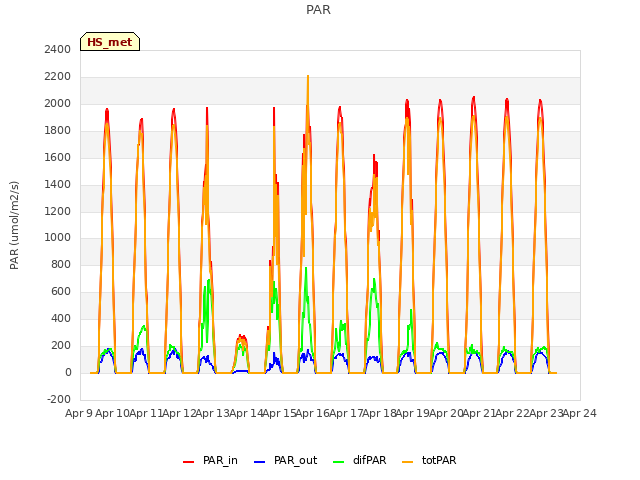Click the Apr 9 x-axis date label
The height and width of the screenshot is (480, 640).
click(x=78, y=413)
